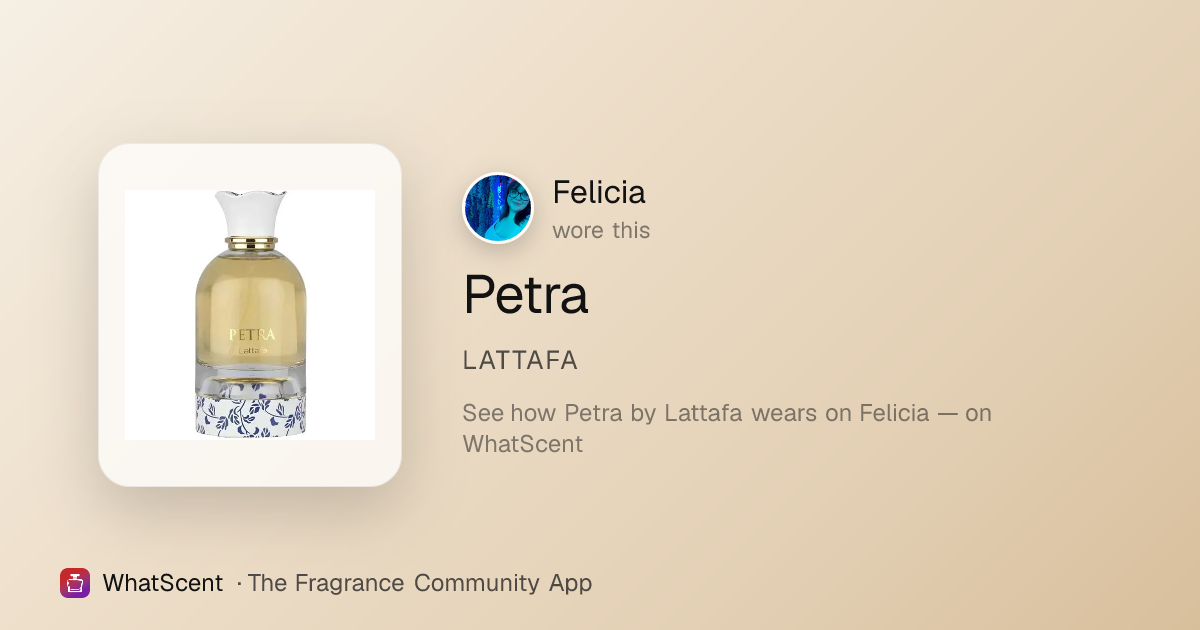This screenshot has width=1200, height=630.
Task: Click the small Lattafa text on bottle
Action: click(251, 350)
